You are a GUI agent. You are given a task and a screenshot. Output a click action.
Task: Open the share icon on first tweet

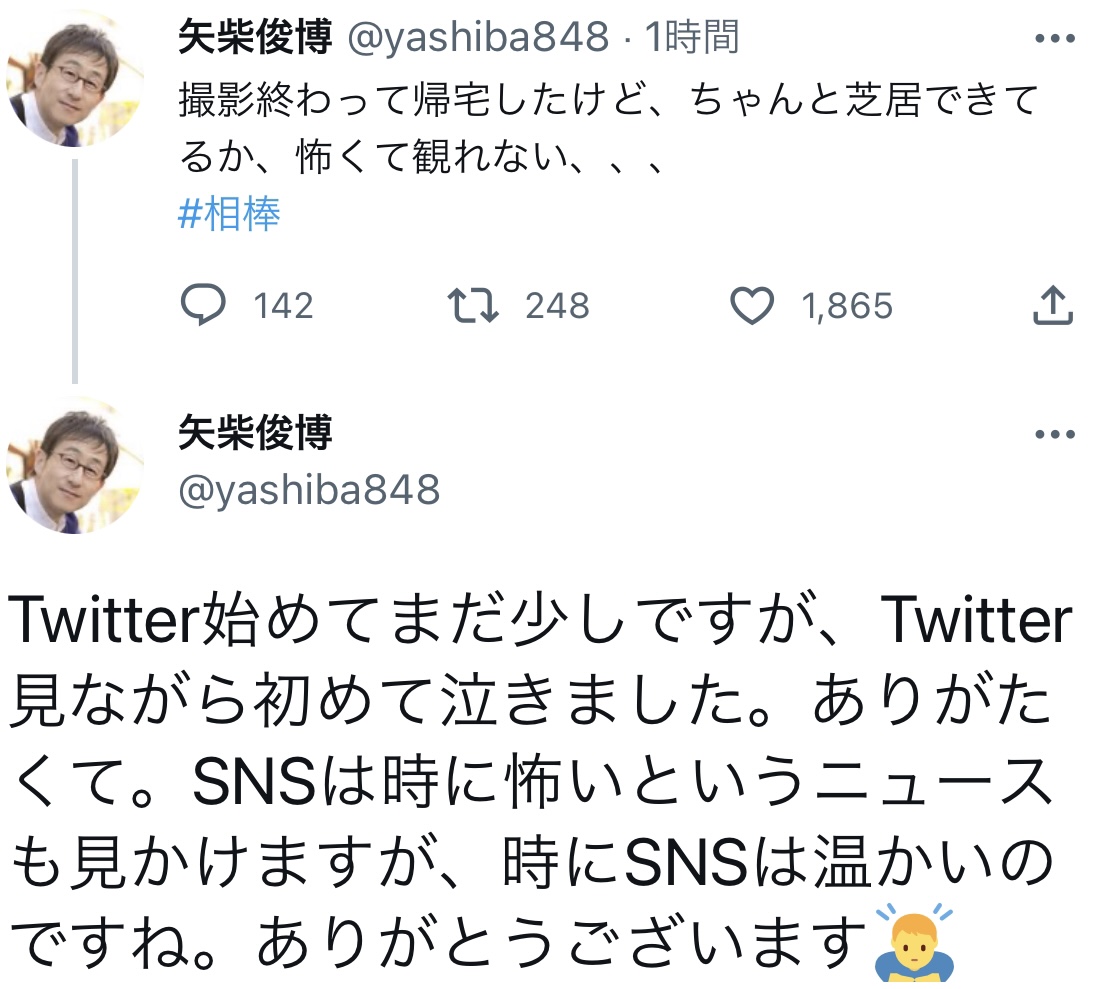[1053, 306]
